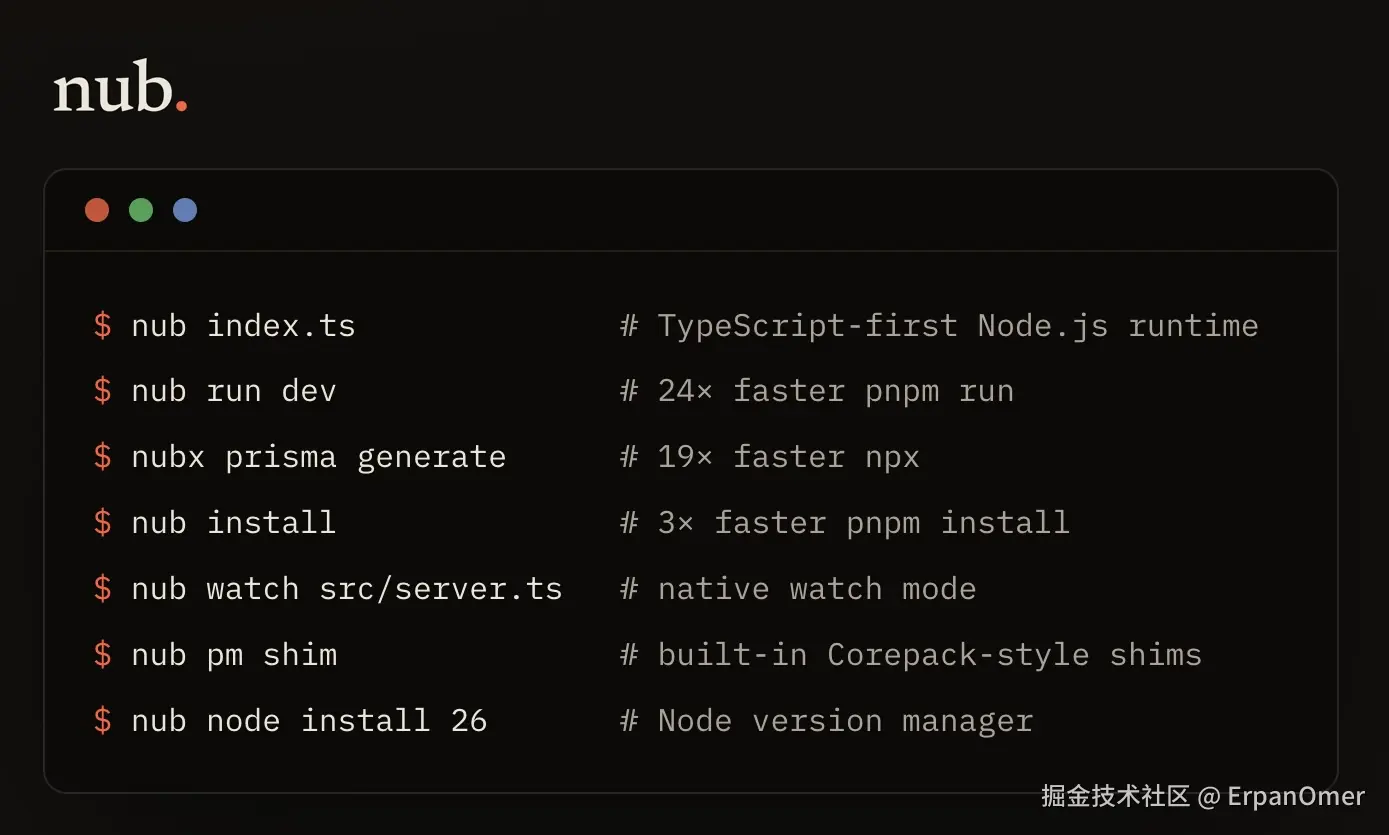Click the '24× faster pnpm run' comment
The height and width of the screenshot is (835, 1389).
pos(836,392)
